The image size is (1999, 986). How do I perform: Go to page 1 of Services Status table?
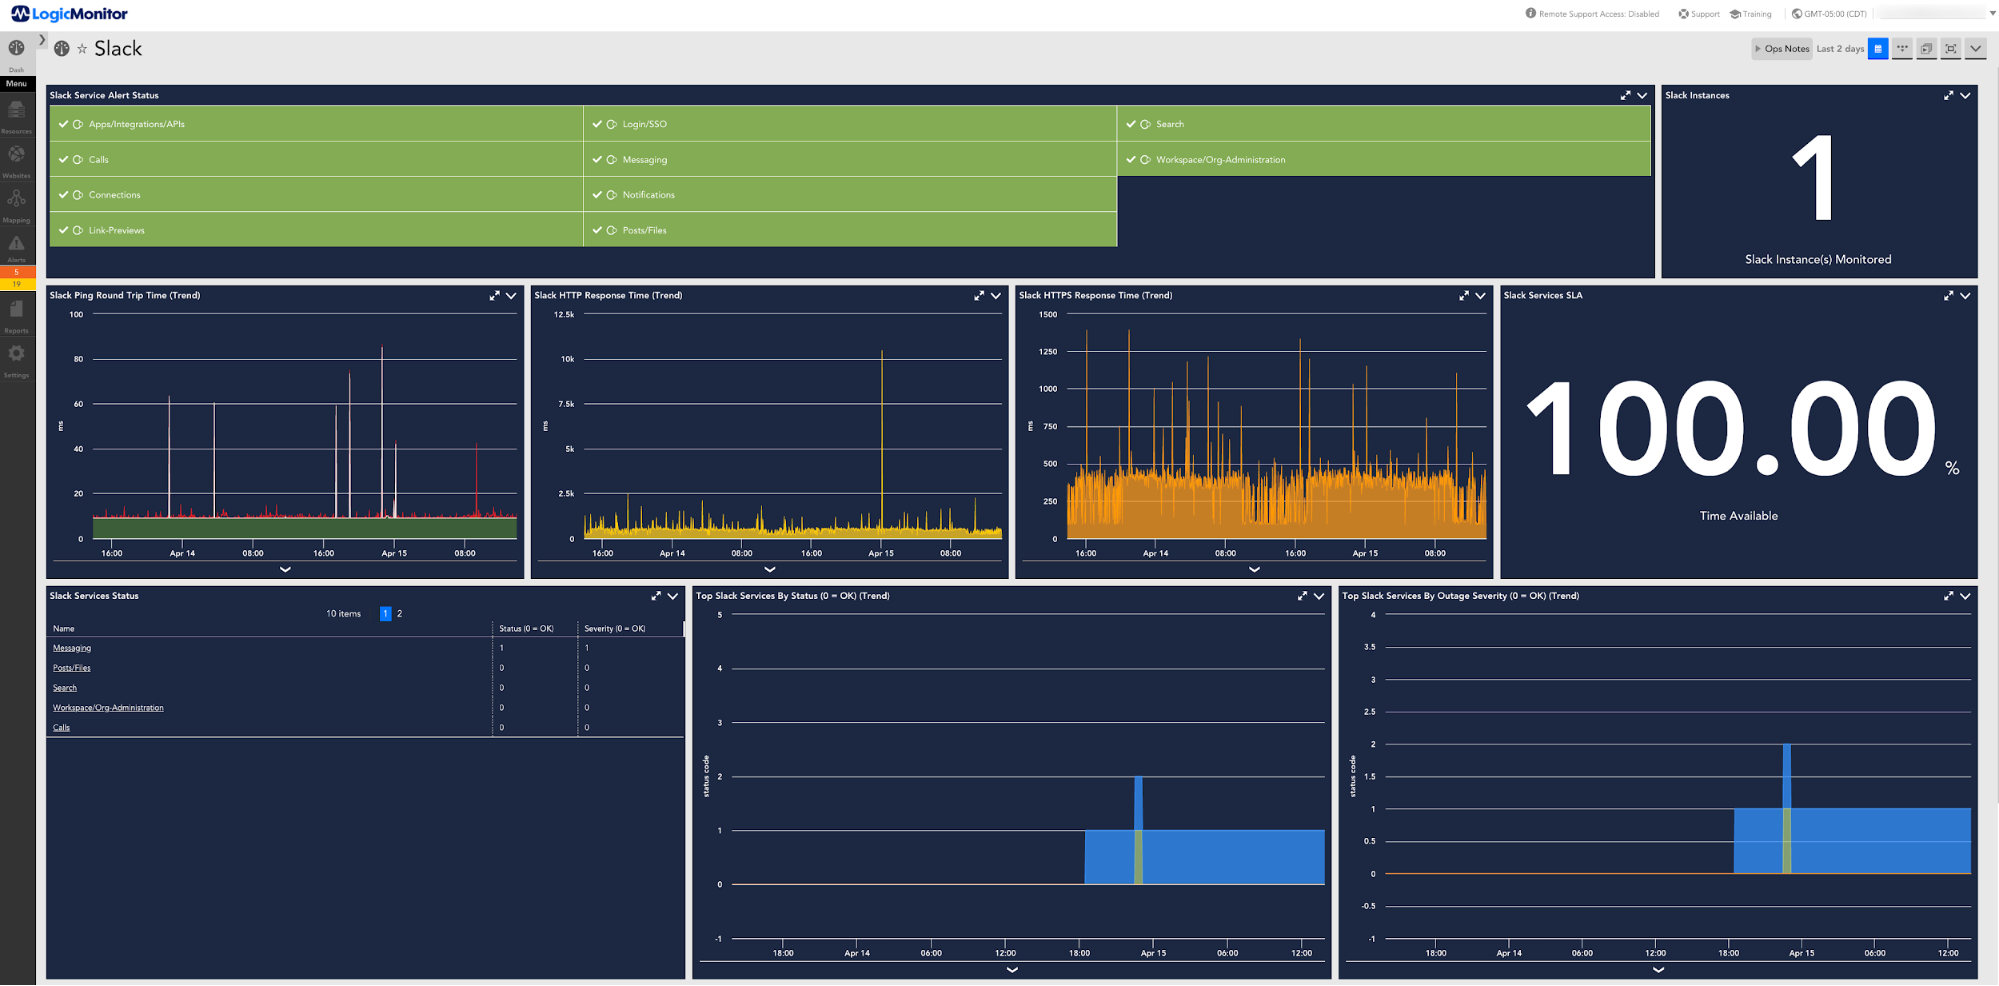tap(385, 614)
